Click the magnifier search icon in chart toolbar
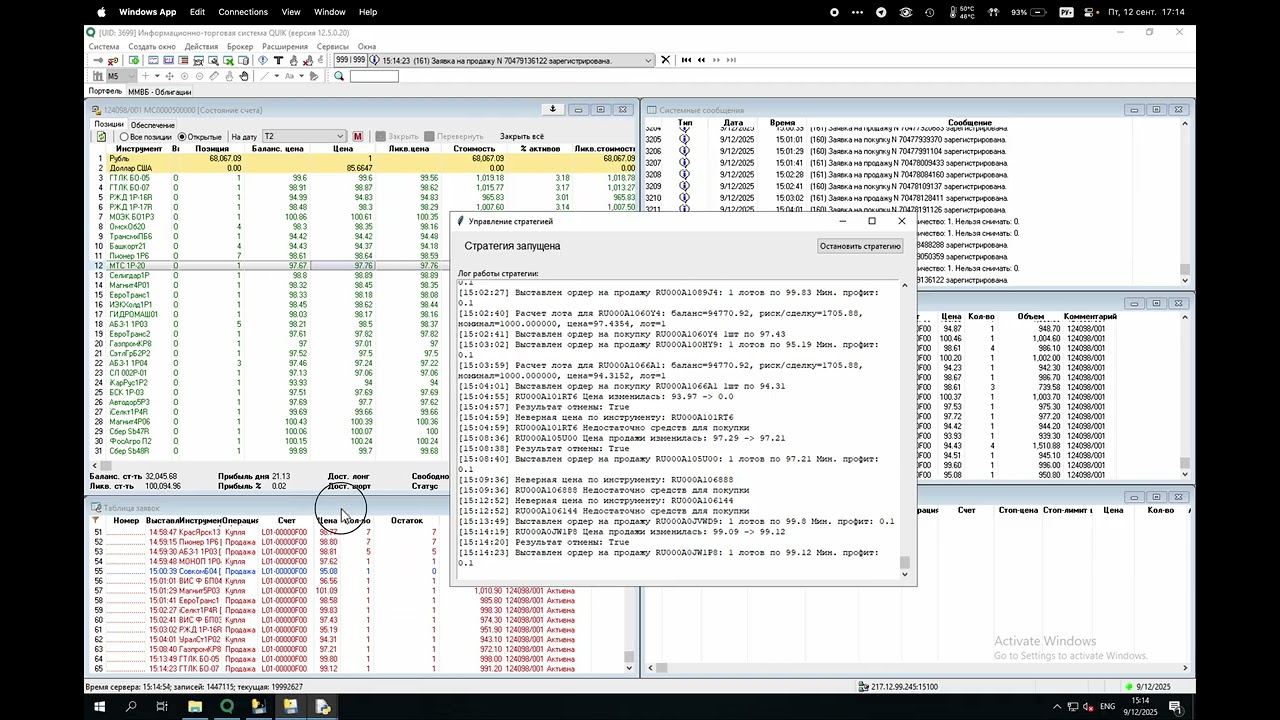 click(x=339, y=76)
